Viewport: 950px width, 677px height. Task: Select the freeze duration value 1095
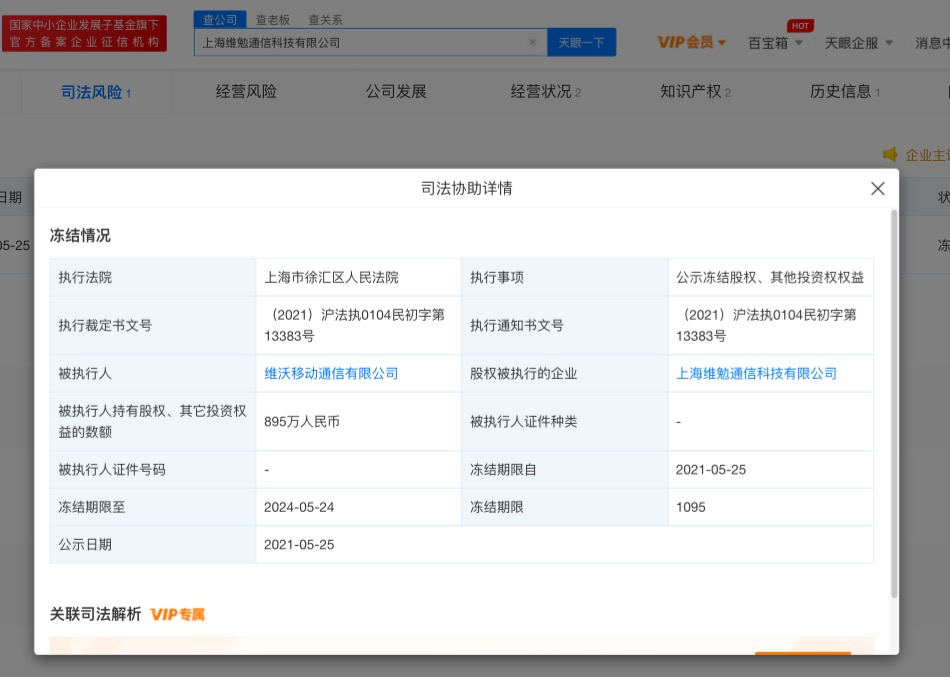(691, 507)
